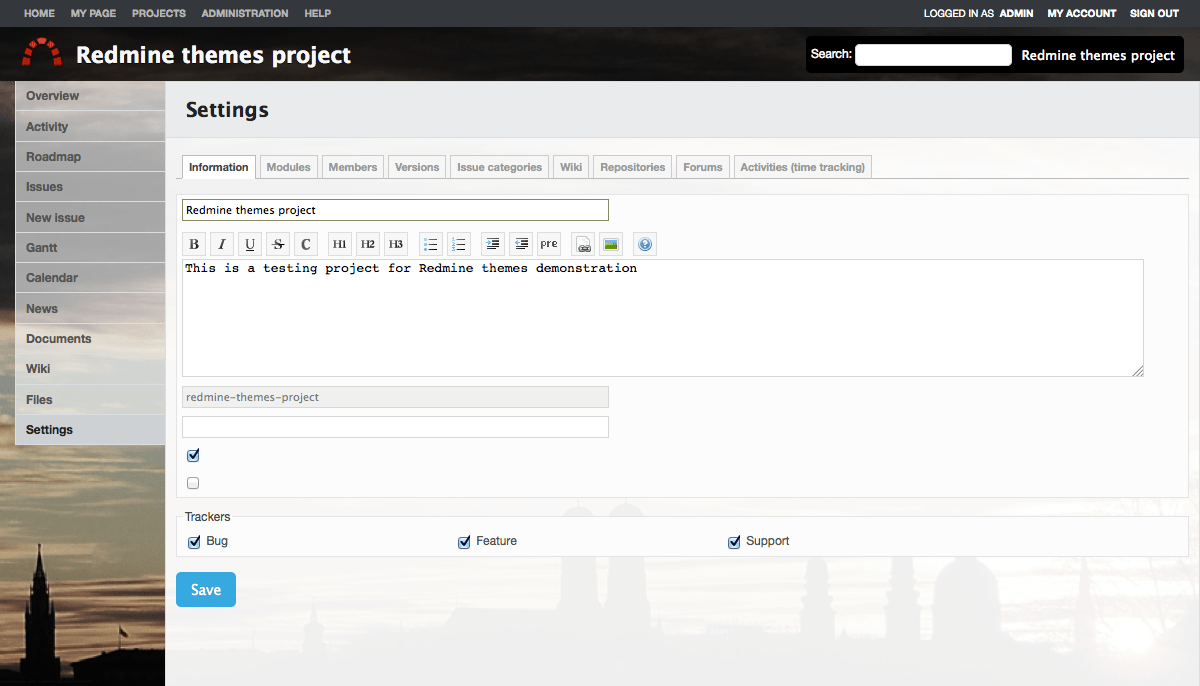Open Projects in top menu
Image resolution: width=1200 pixels, height=686 pixels.
(159, 13)
